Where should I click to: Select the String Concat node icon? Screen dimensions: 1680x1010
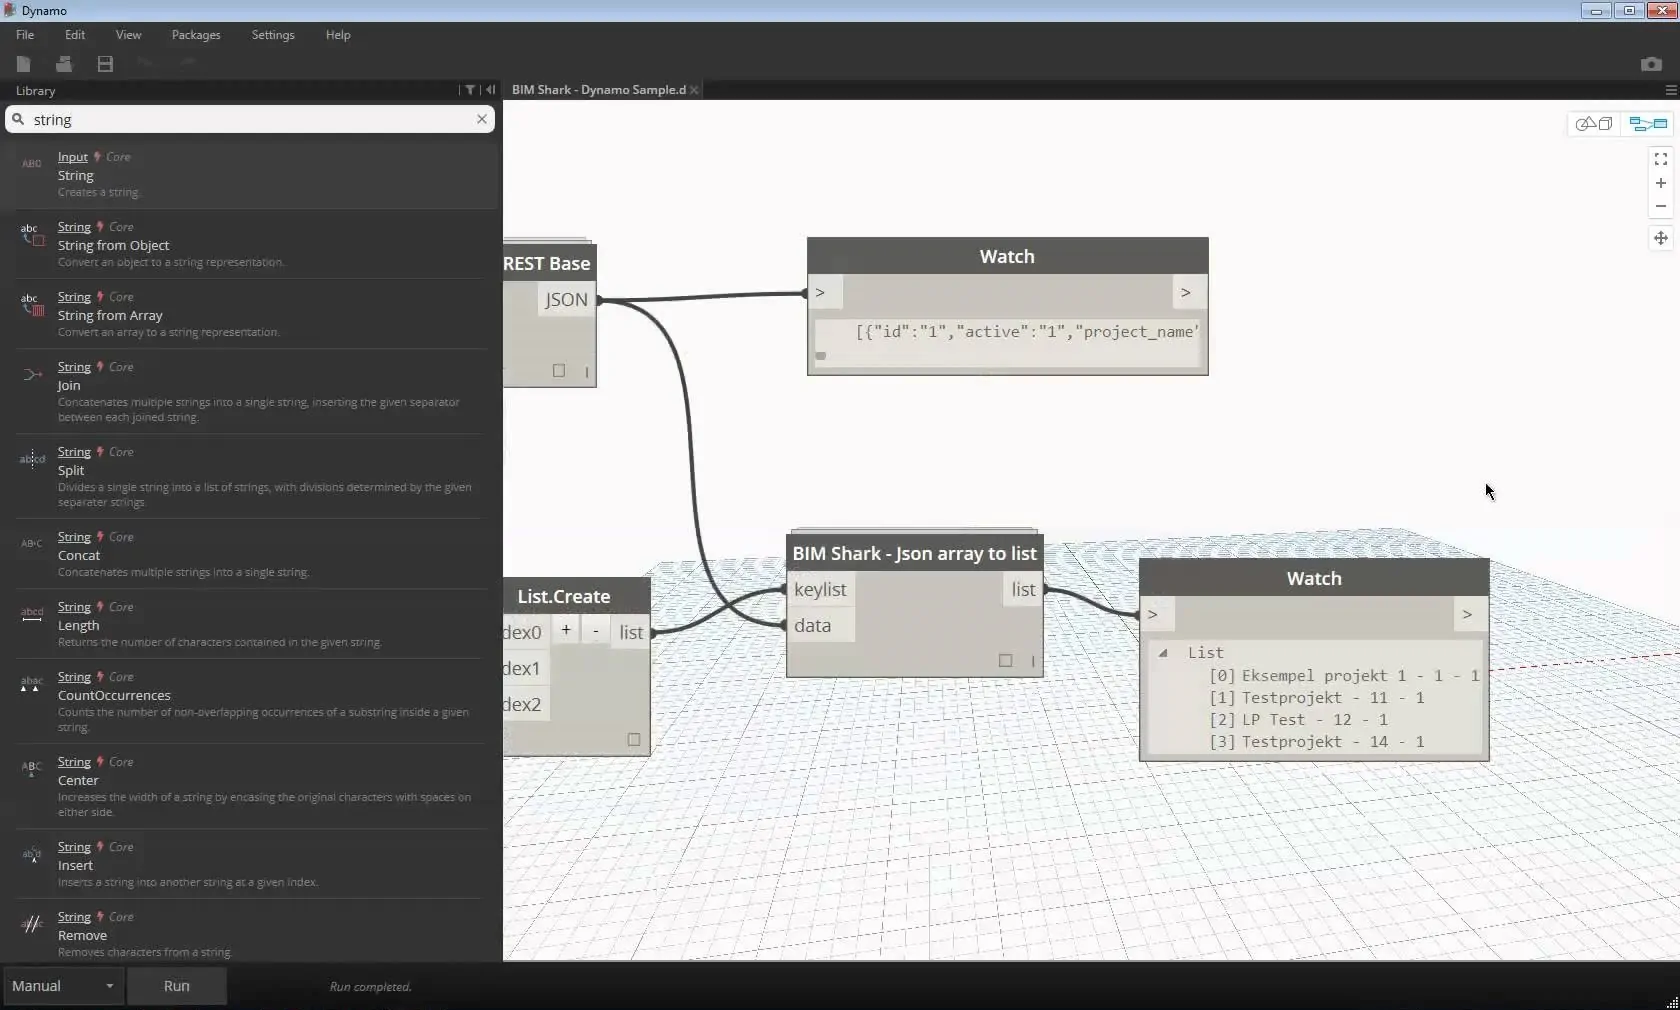click(x=32, y=544)
